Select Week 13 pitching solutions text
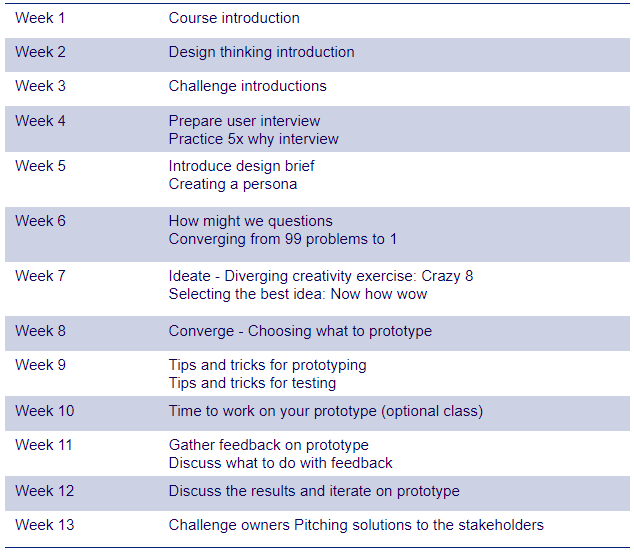This screenshot has width=634, height=553. click(356, 525)
